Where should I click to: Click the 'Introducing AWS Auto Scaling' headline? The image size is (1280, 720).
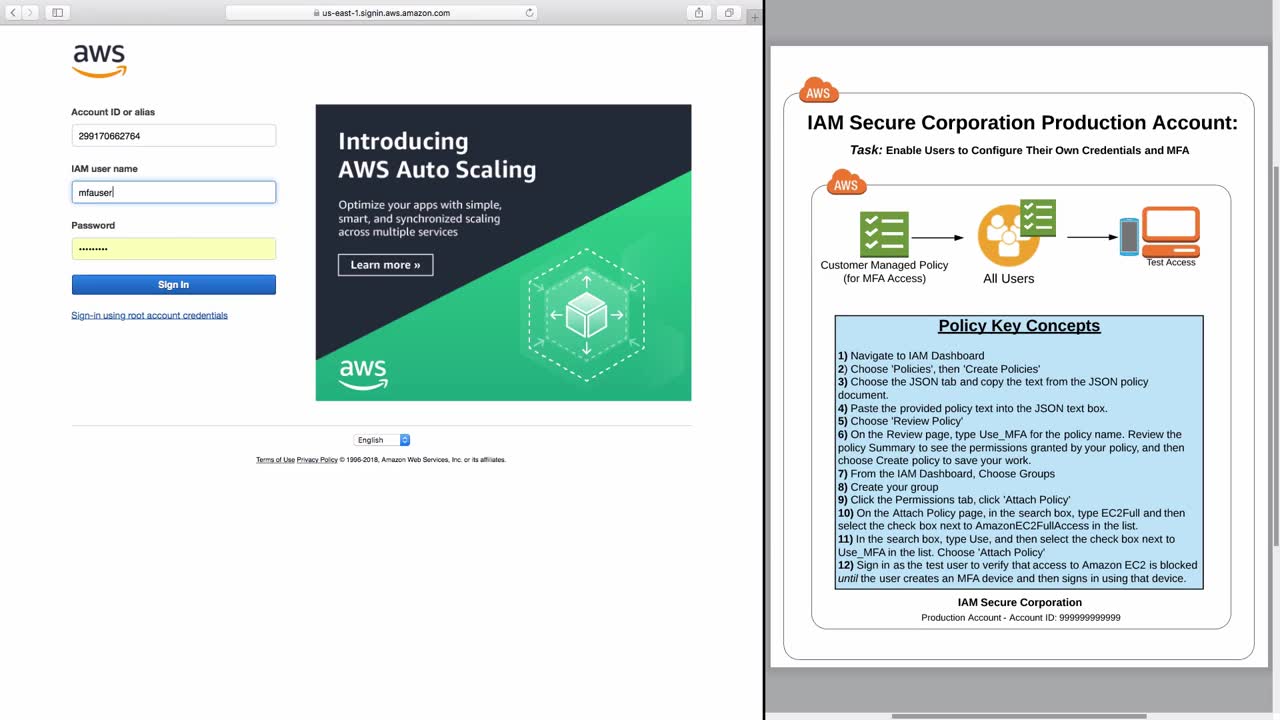tap(437, 155)
